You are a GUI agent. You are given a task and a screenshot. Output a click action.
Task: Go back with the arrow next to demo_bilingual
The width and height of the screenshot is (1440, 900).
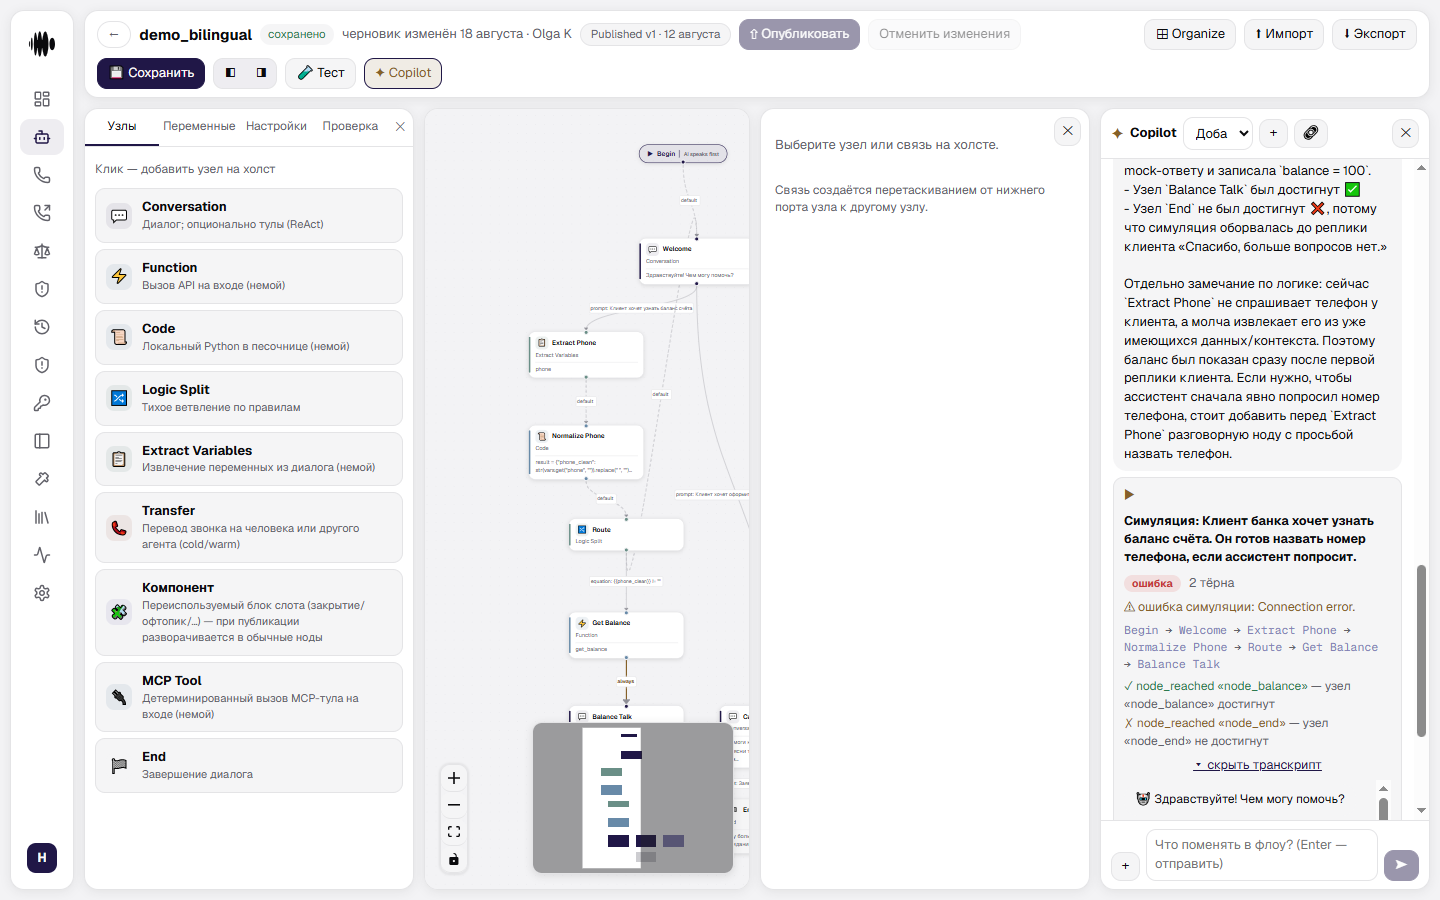[114, 34]
